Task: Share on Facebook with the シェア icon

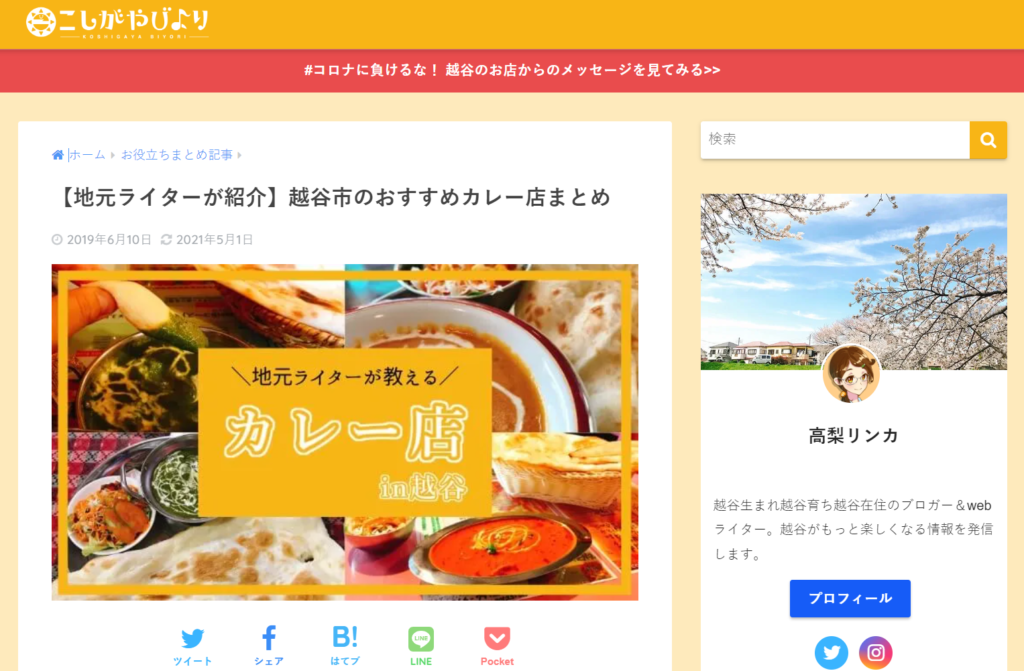Action: click(268, 646)
